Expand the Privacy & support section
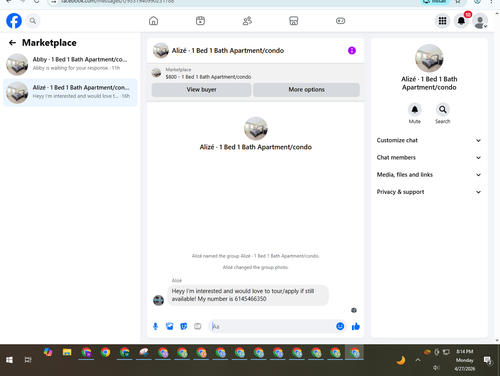 (429, 192)
